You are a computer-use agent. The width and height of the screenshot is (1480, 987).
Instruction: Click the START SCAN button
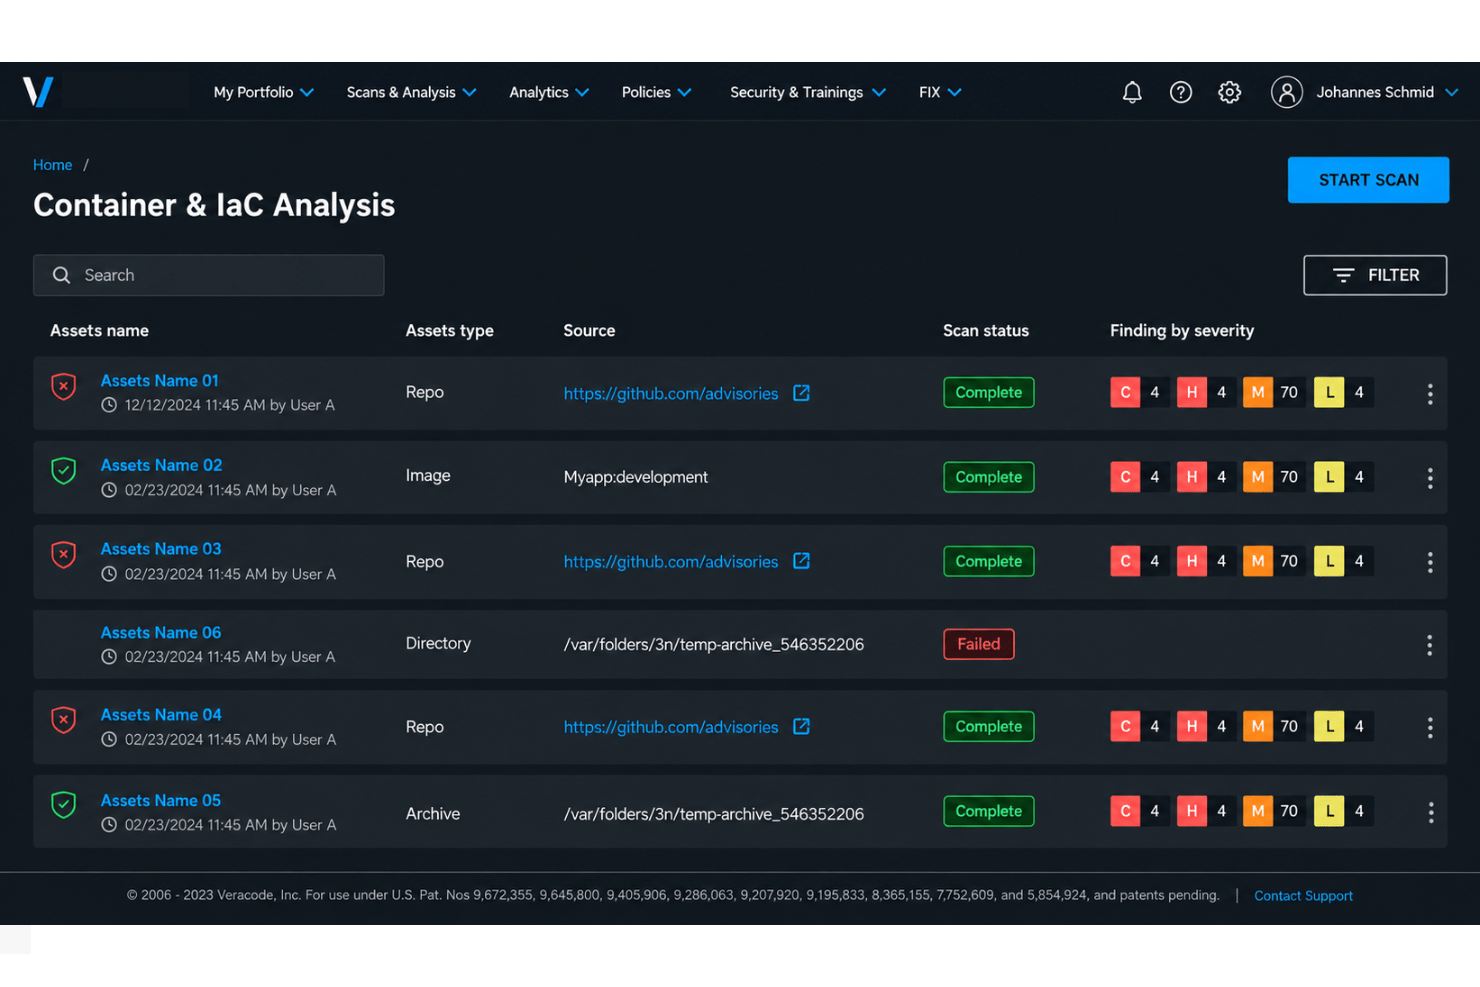(x=1368, y=180)
